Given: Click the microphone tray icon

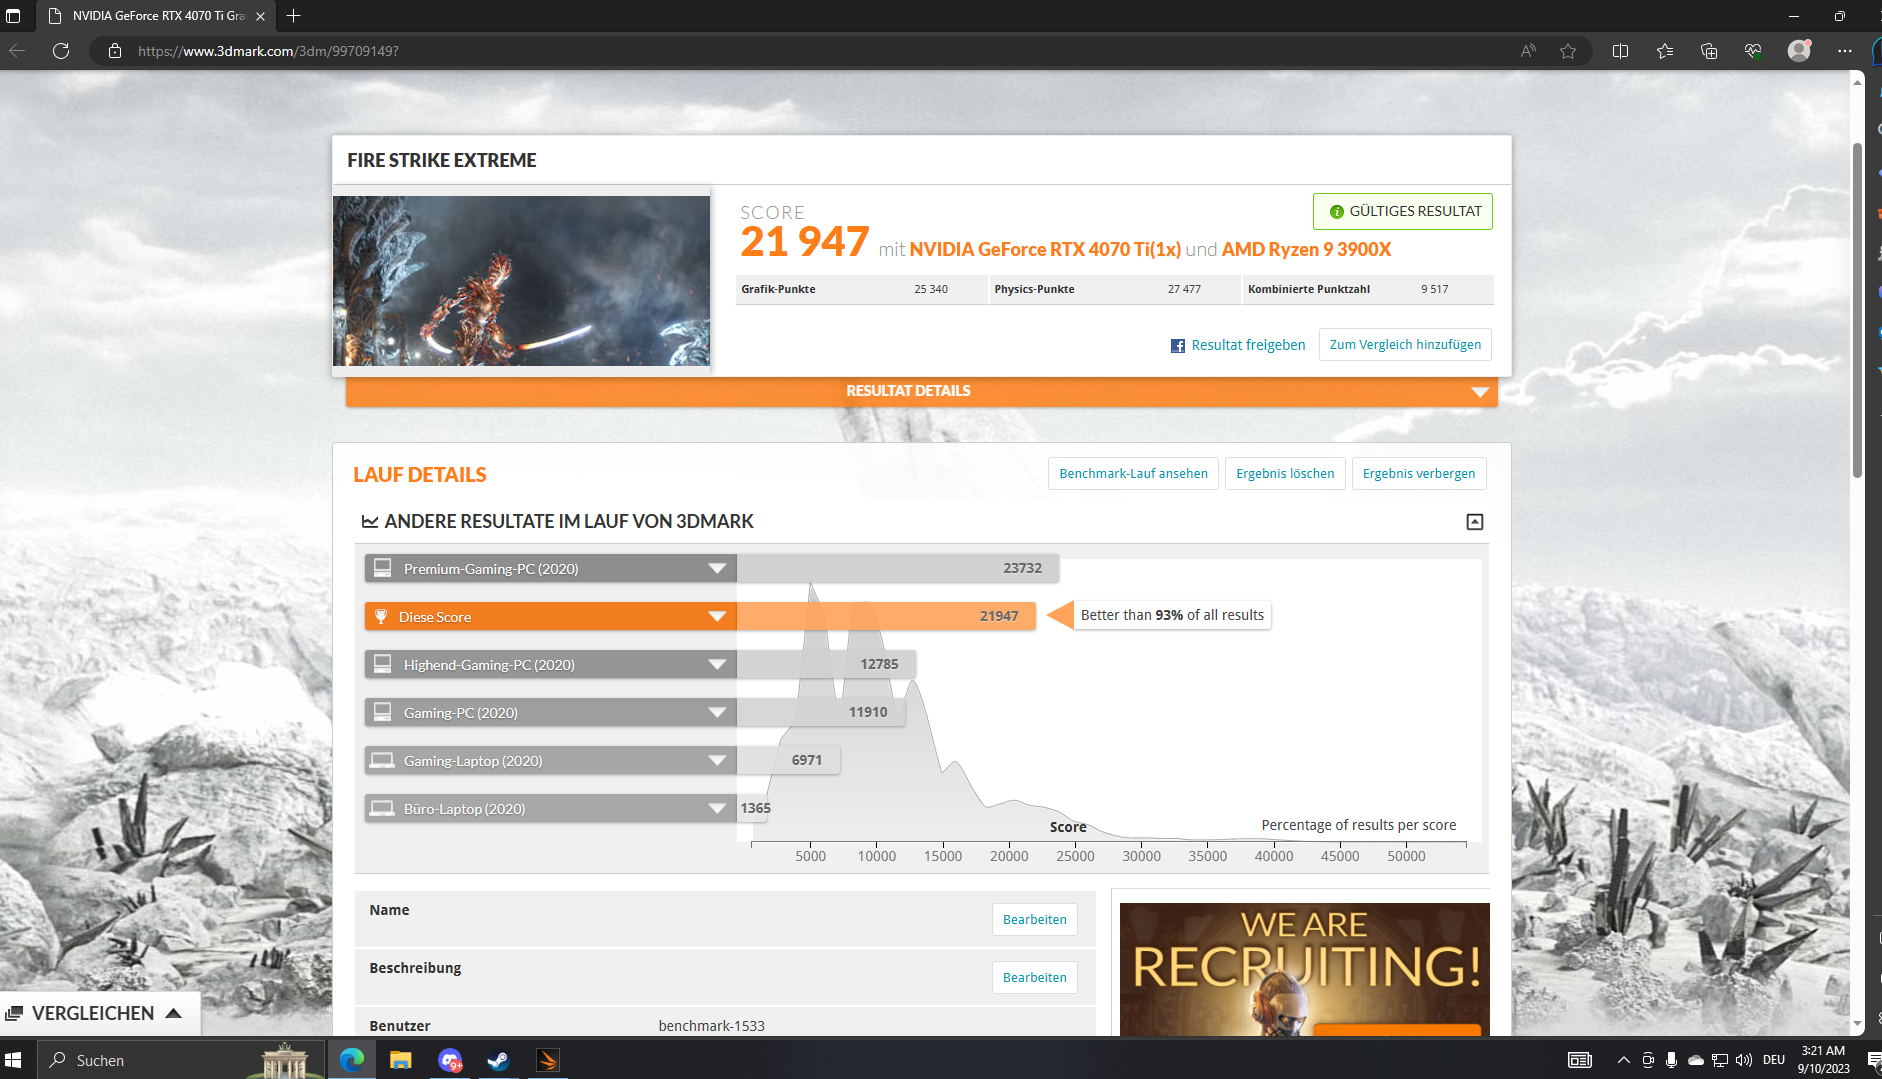Looking at the screenshot, I should click(1671, 1060).
